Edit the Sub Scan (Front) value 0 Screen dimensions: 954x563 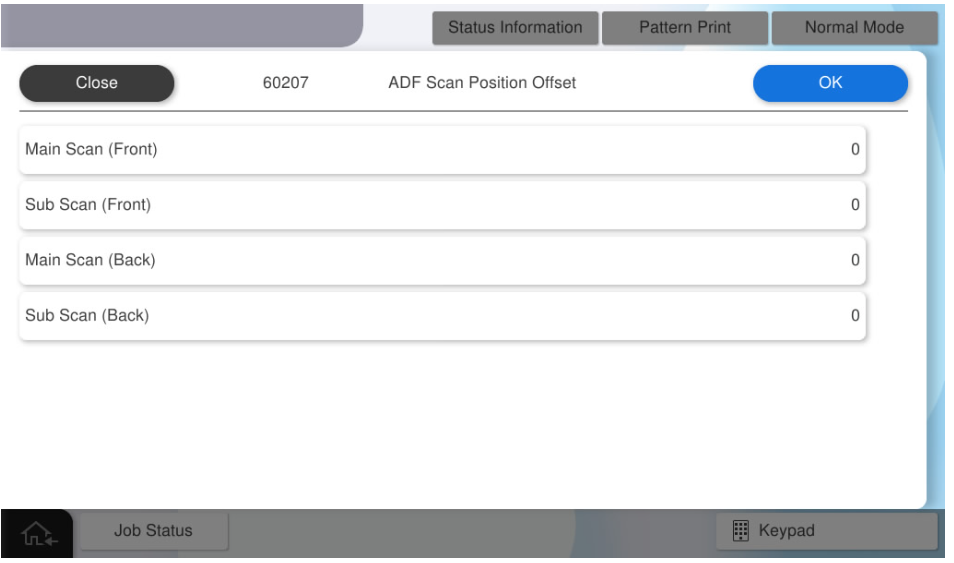pyautogui.click(x=855, y=205)
